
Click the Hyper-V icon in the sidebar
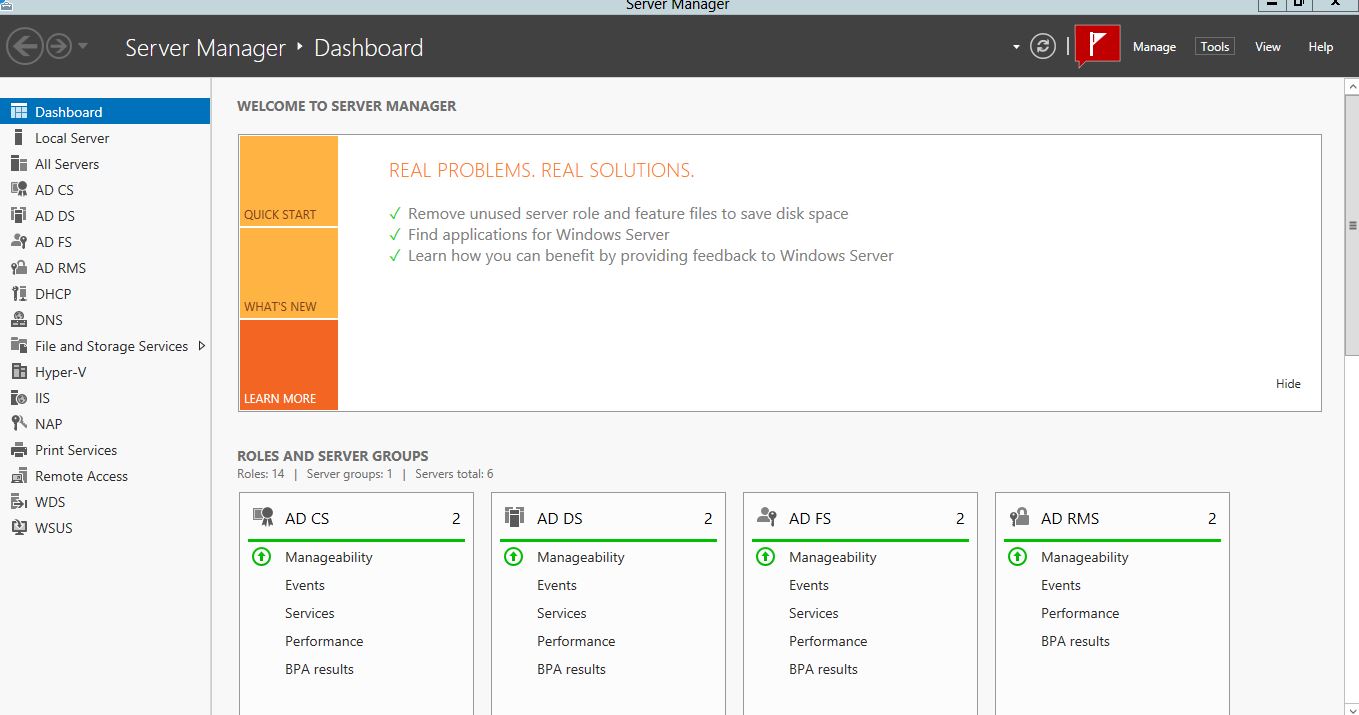[18, 372]
